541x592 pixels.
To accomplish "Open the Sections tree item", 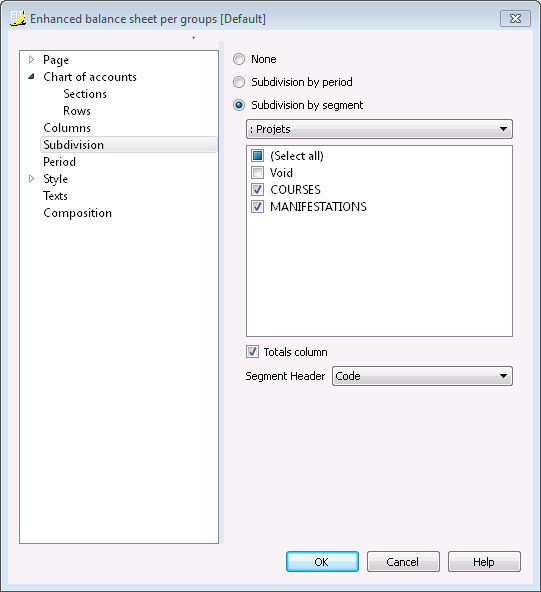I will pyautogui.click(x=85, y=94).
